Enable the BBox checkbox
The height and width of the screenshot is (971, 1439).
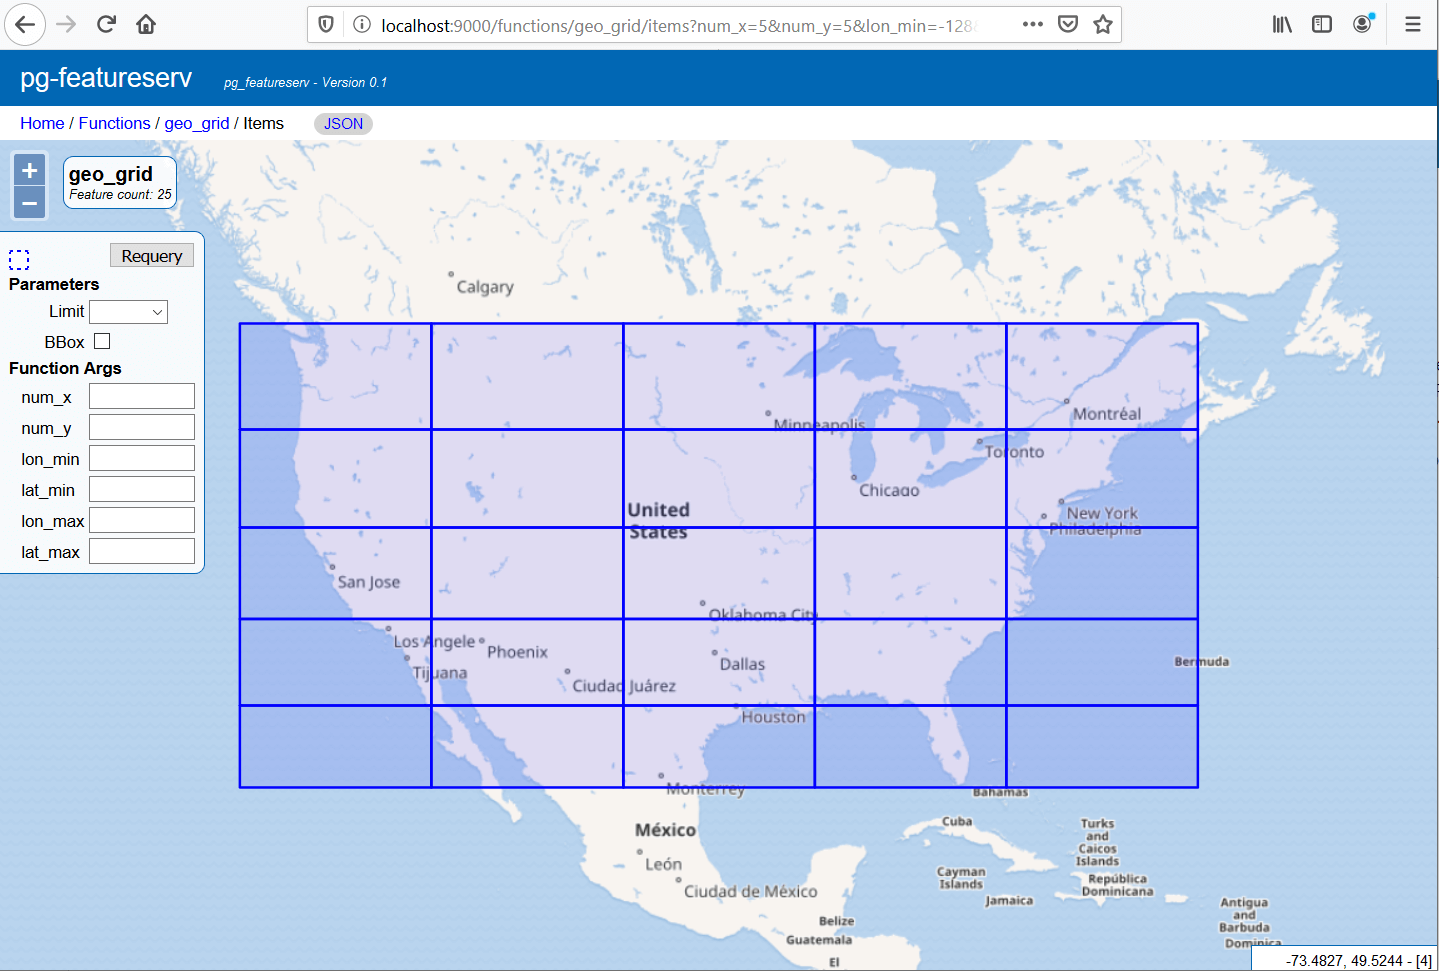102,342
